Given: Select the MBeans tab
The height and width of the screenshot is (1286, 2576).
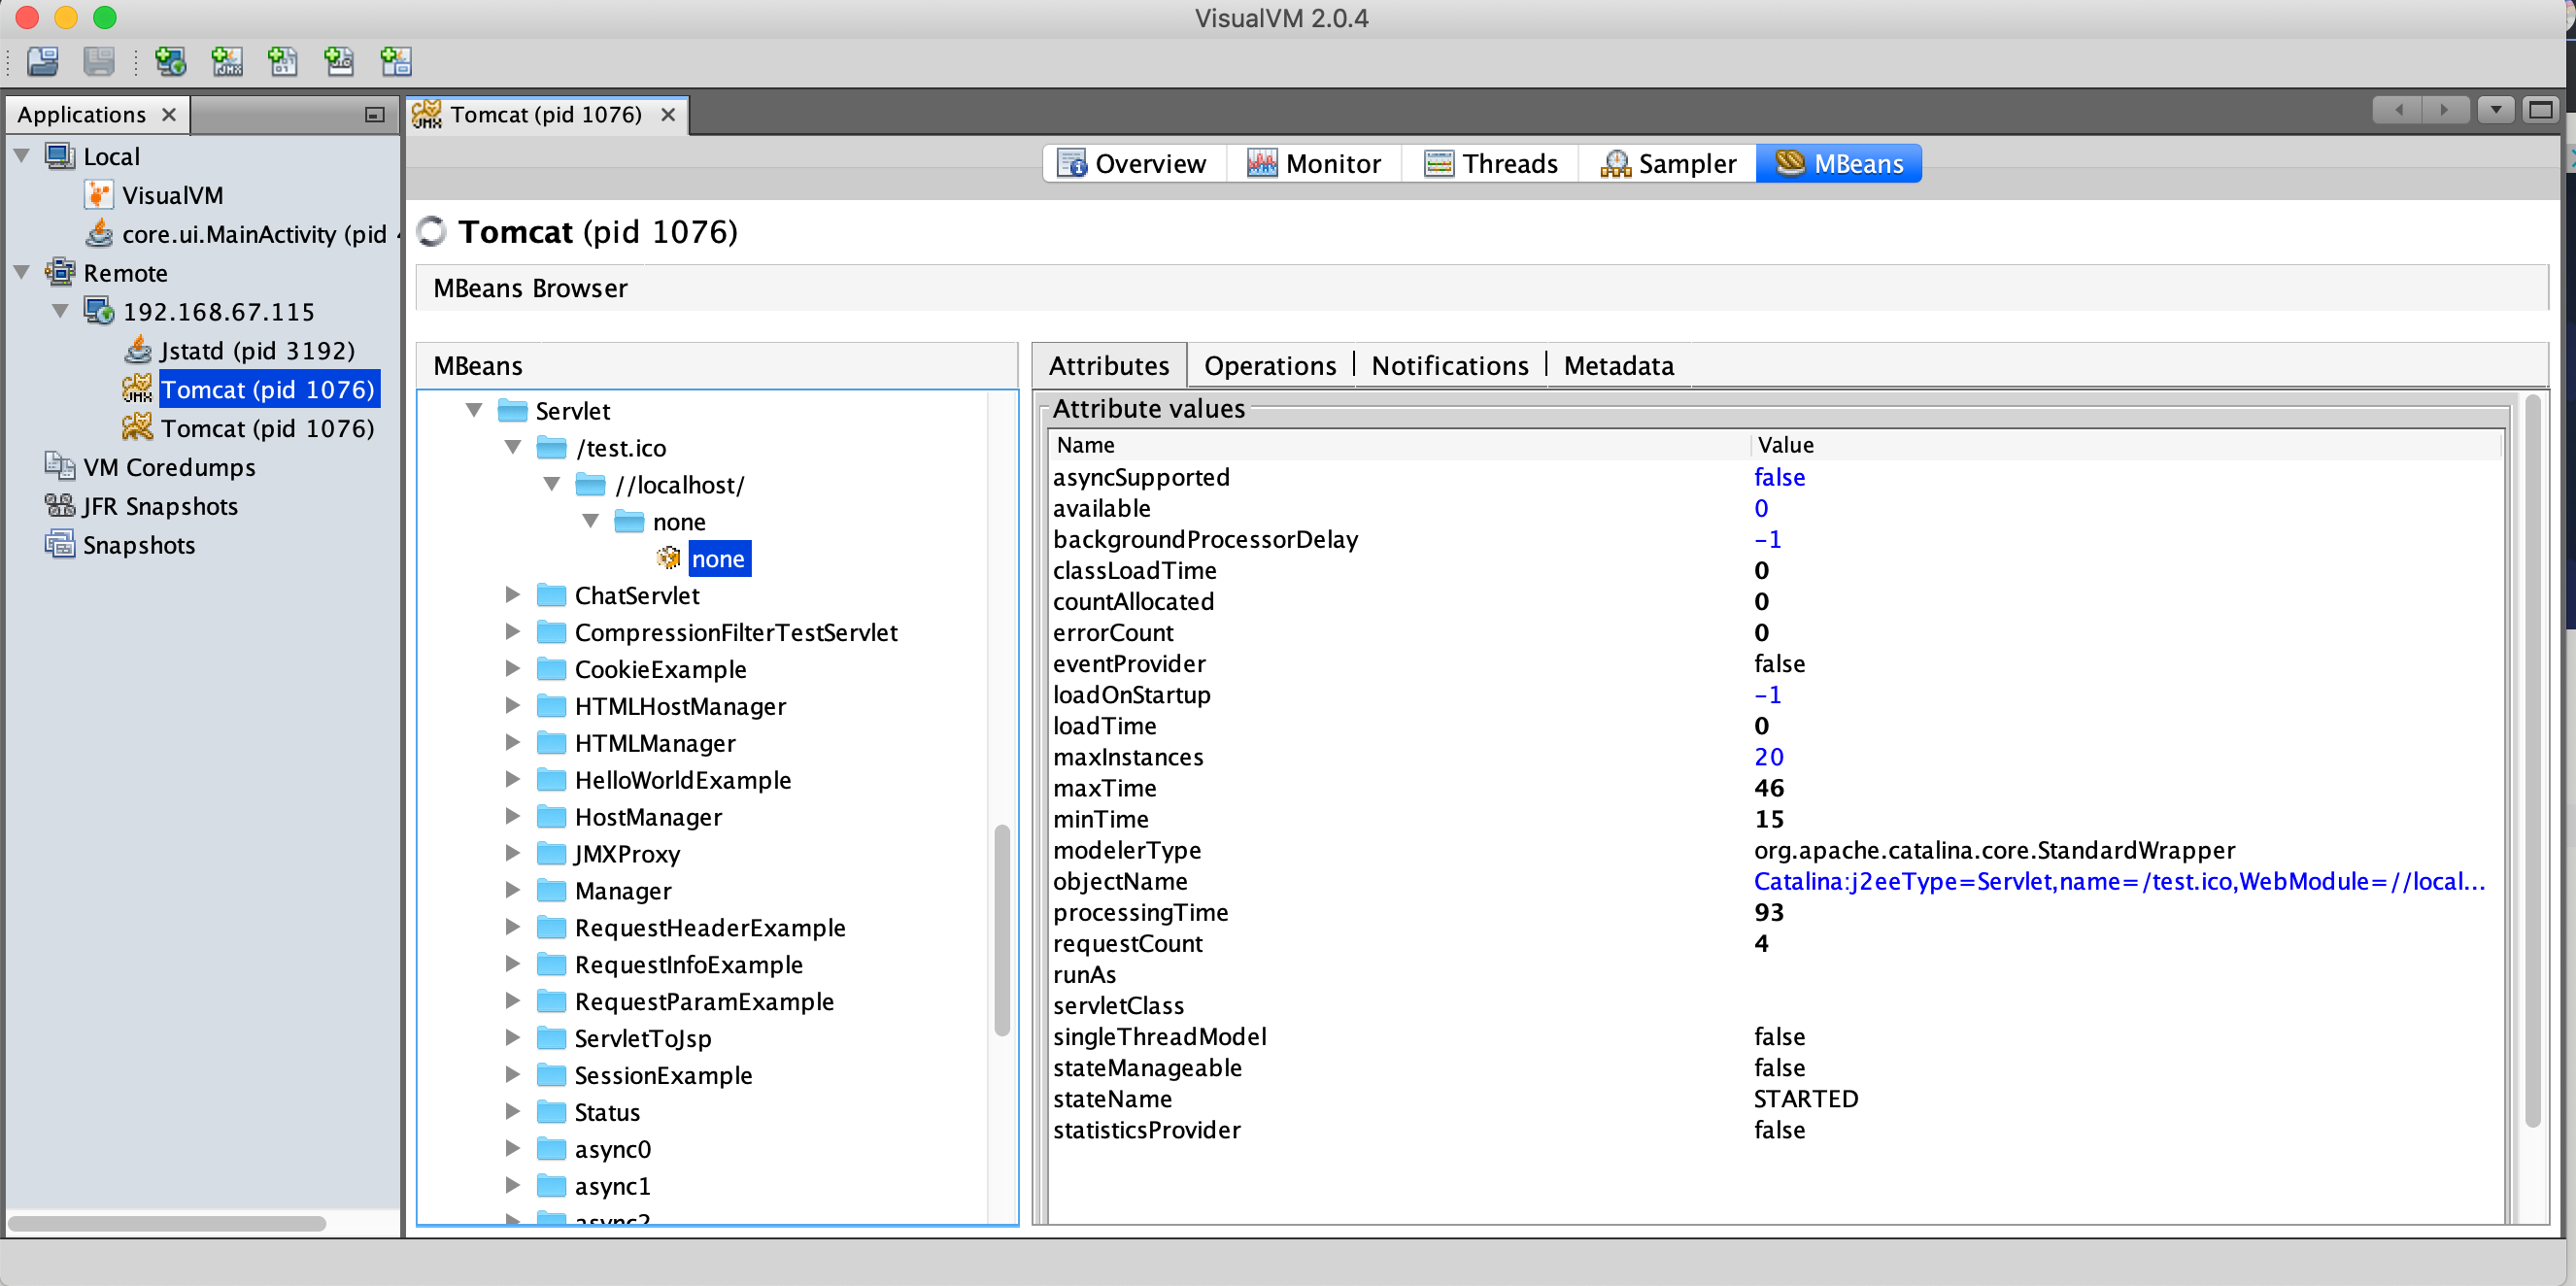Looking at the screenshot, I should coord(1840,163).
